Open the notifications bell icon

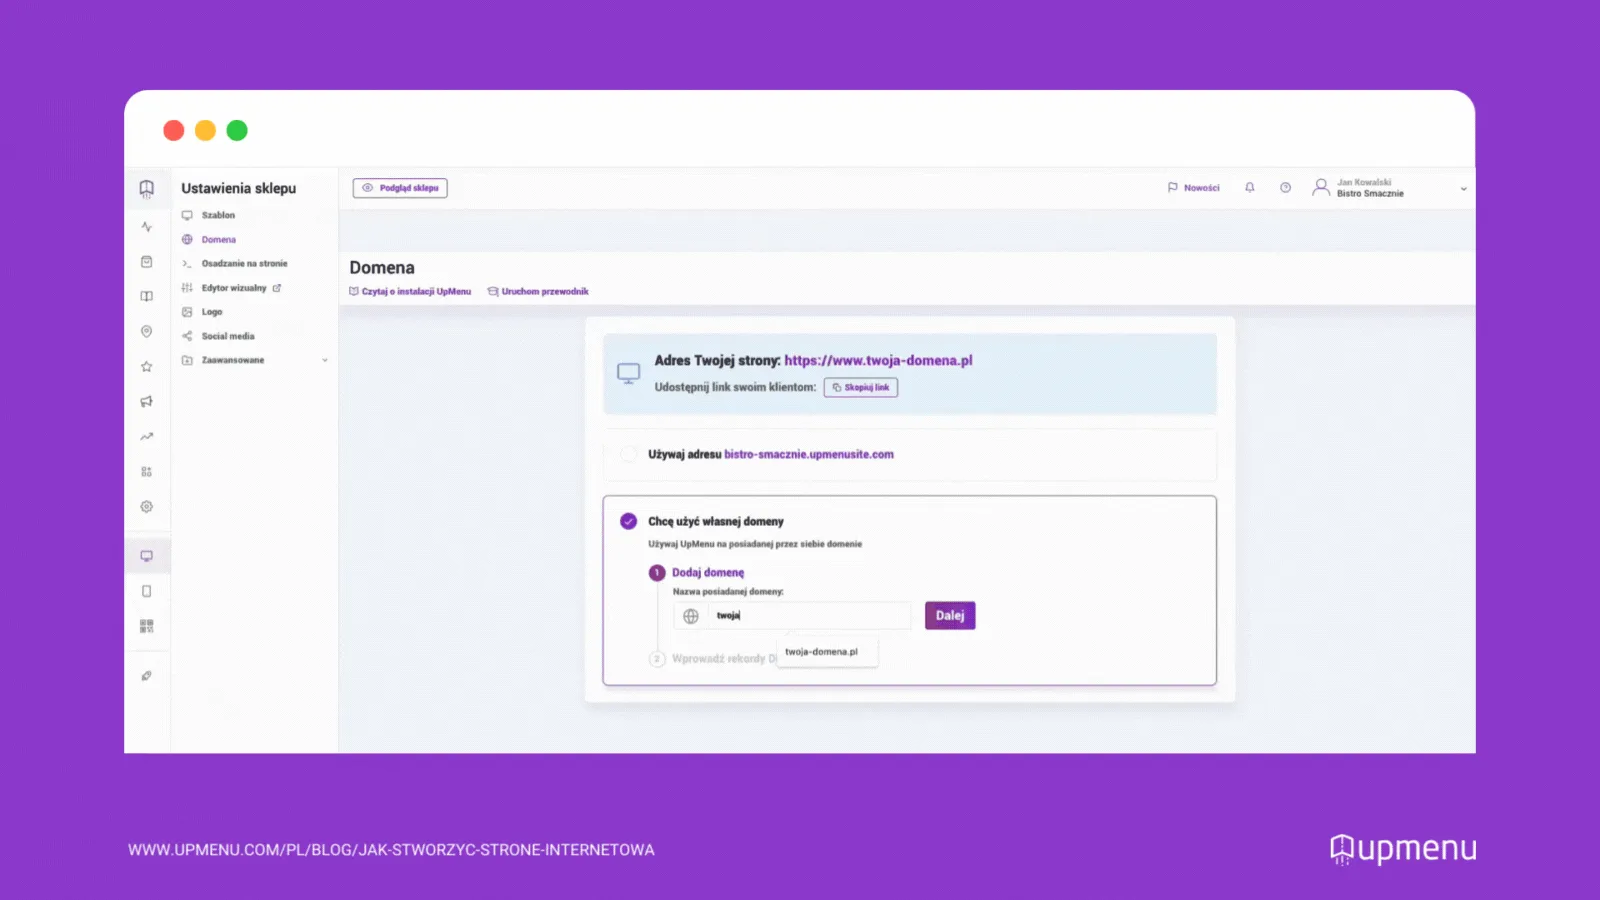pyautogui.click(x=1249, y=188)
